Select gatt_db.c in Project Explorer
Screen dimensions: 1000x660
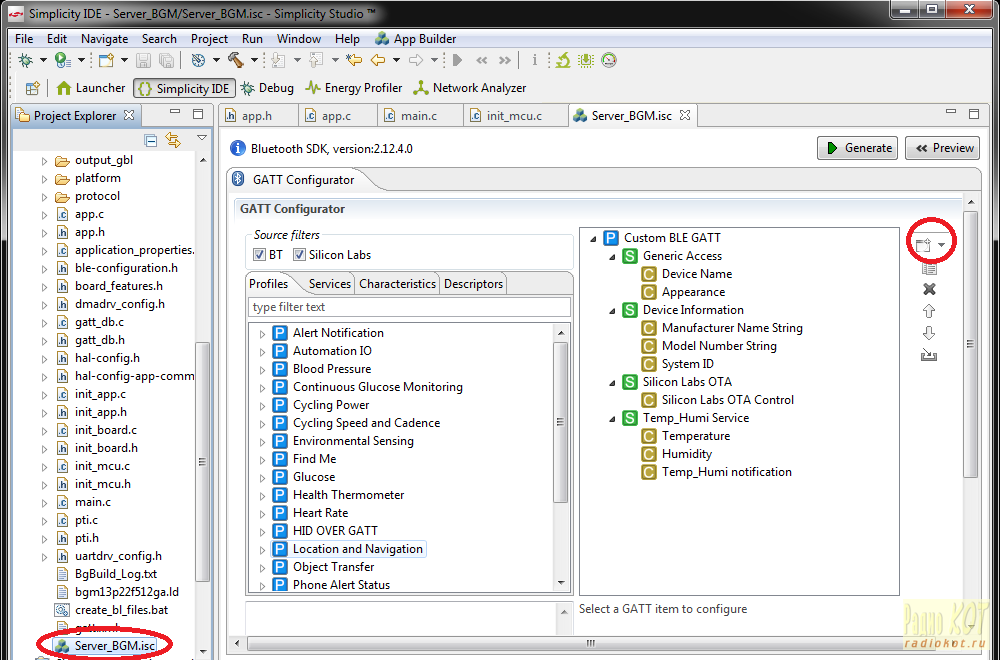(x=99, y=322)
